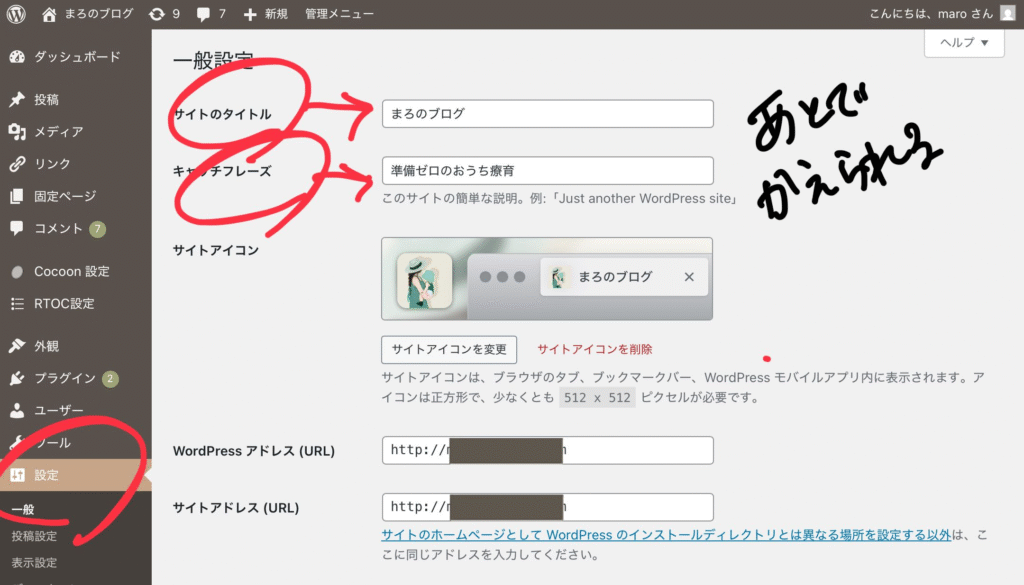Click the サイトのタイトル input field
1024x585 pixels.
[547, 114]
